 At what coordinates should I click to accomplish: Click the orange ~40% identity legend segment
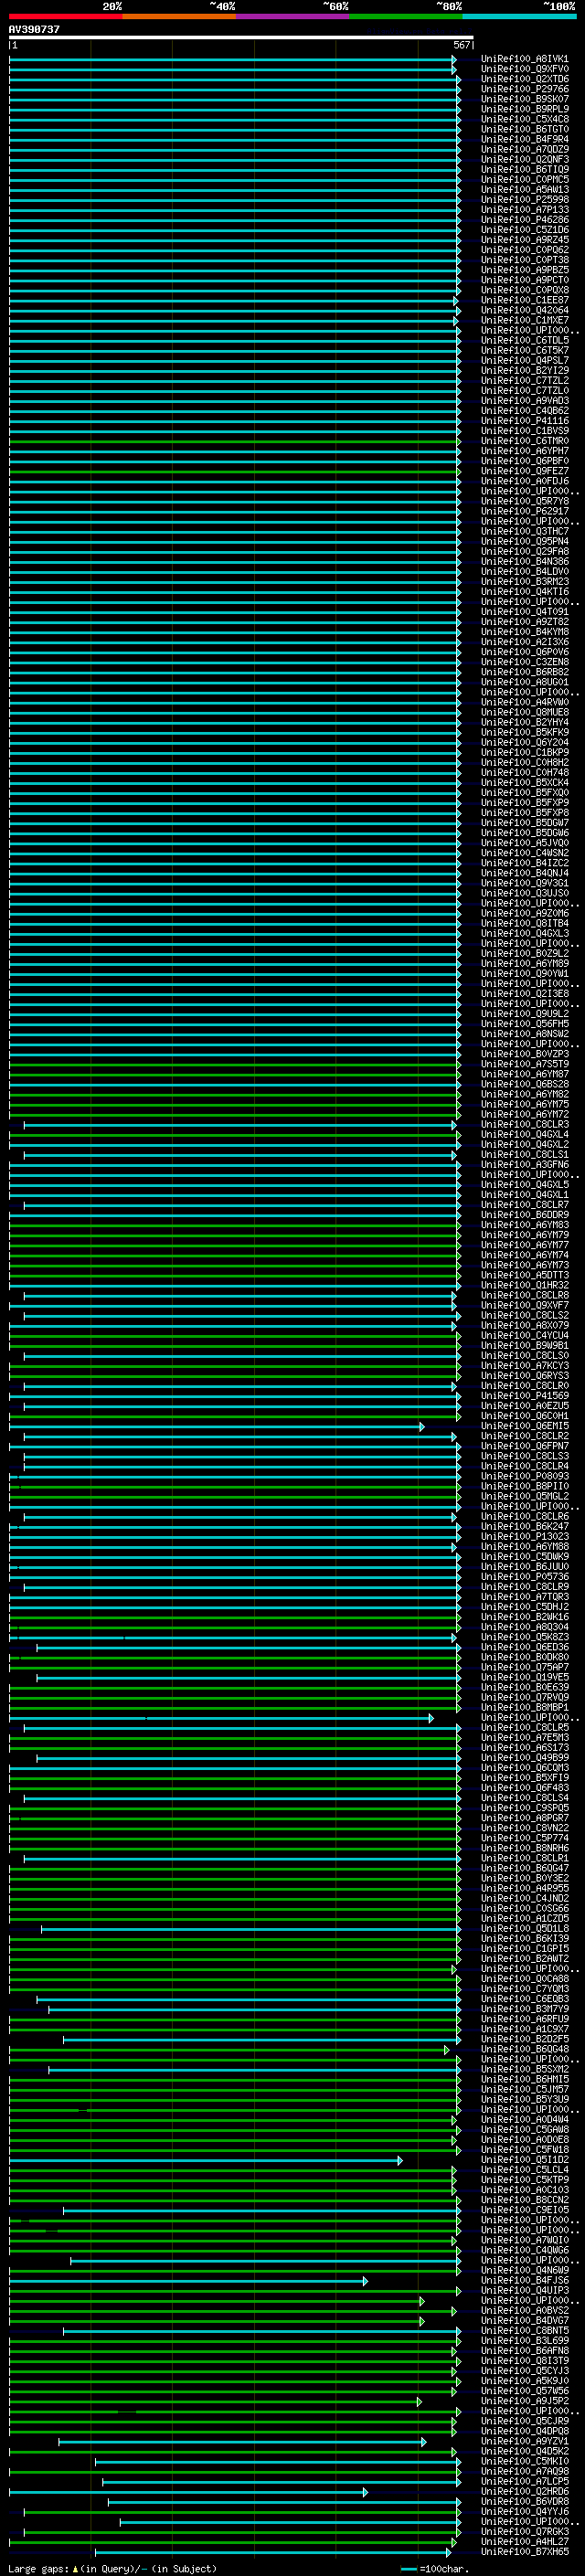click(x=179, y=16)
